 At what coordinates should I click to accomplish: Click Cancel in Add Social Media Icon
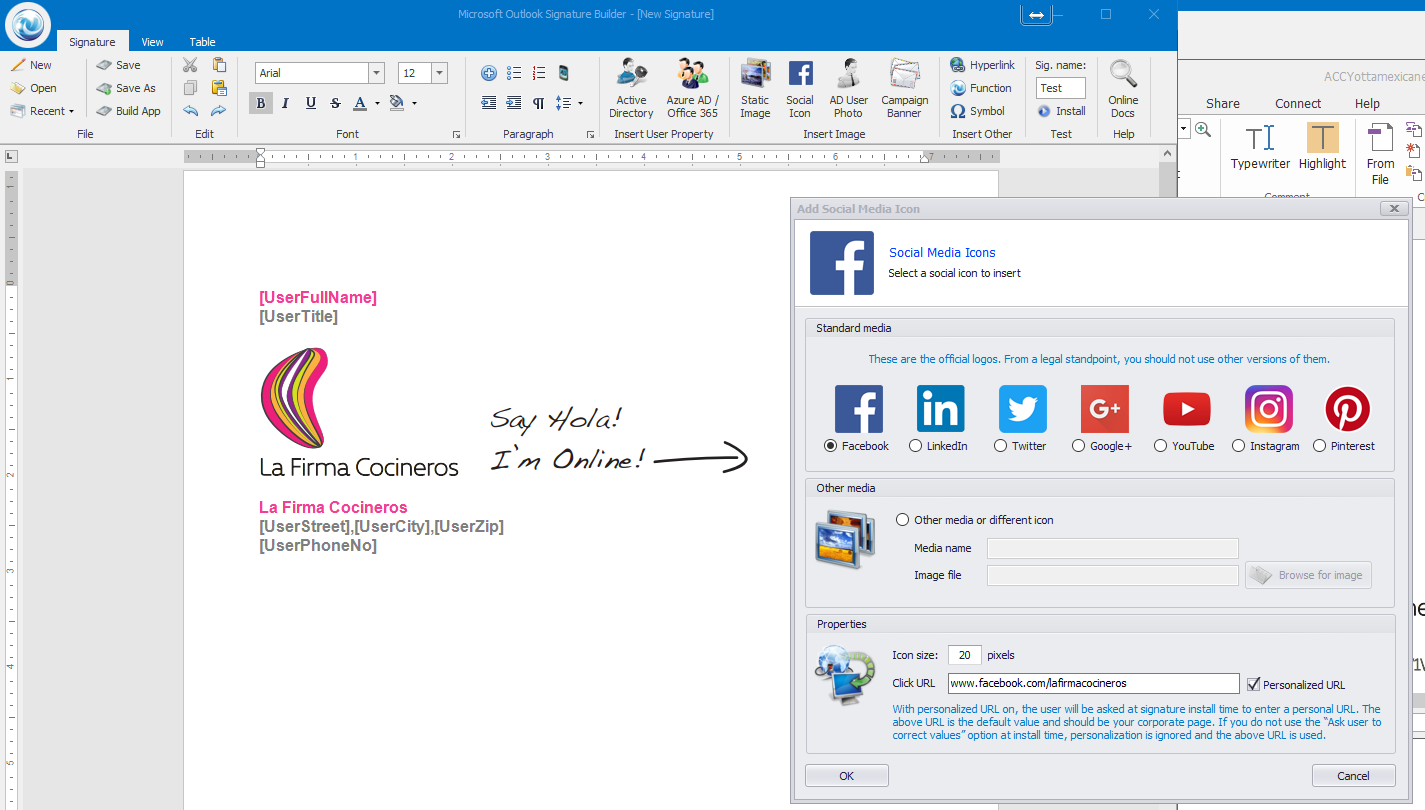(1354, 776)
